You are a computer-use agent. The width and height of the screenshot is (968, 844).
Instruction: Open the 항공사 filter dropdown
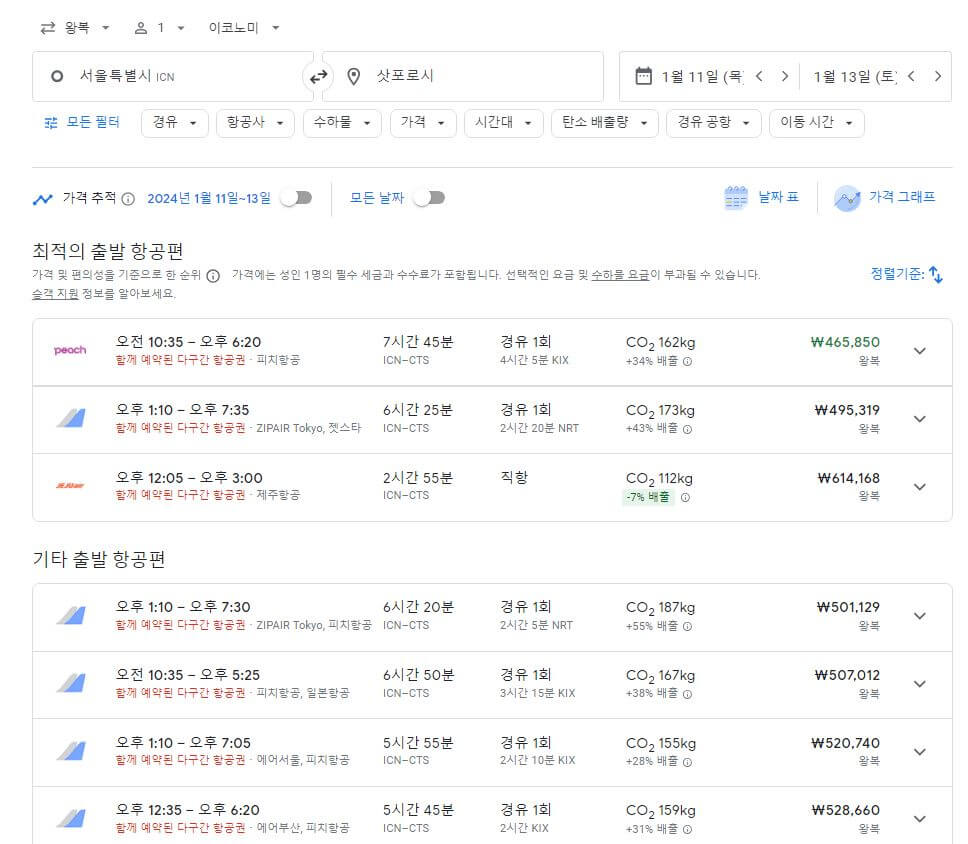click(254, 125)
